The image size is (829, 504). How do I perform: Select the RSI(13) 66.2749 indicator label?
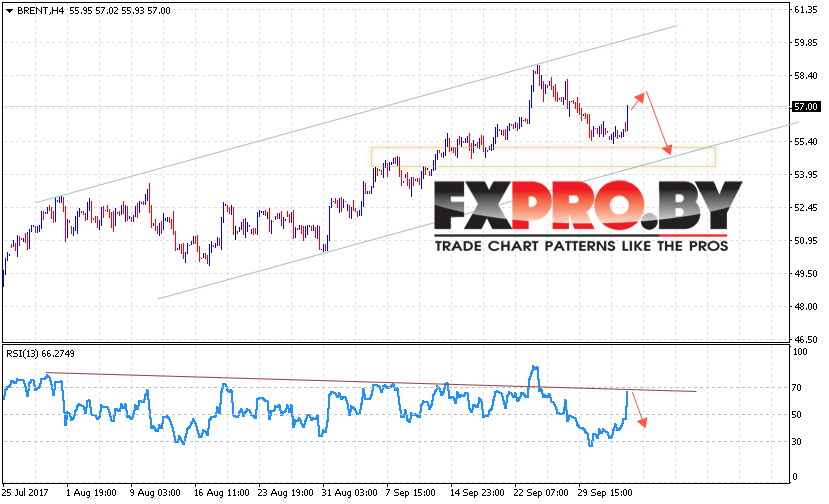point(40,353)
